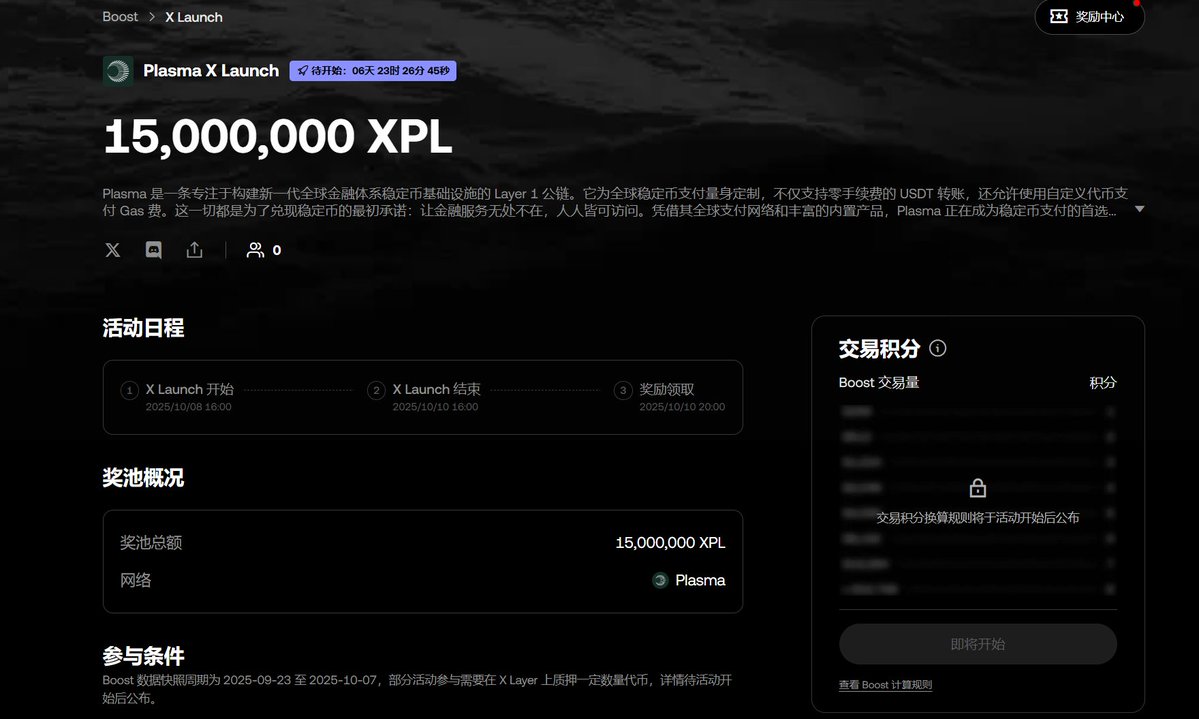Open the 奖励中心 rewards center button

tap(1089, 17)
